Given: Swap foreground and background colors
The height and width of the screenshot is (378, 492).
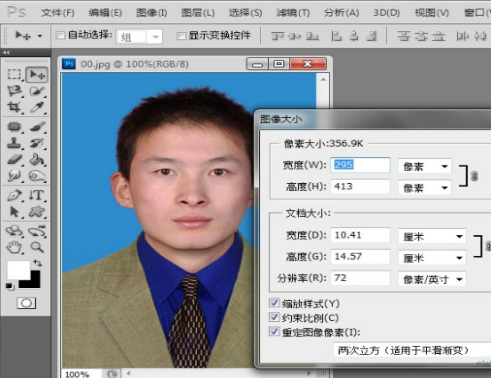Looking at the screenshot, I should coord(37,263).
